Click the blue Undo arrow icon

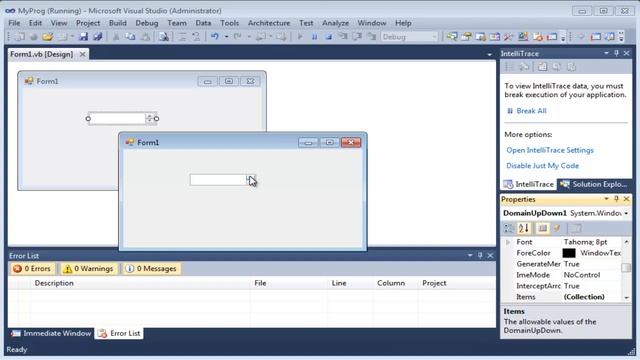point(215,37)
